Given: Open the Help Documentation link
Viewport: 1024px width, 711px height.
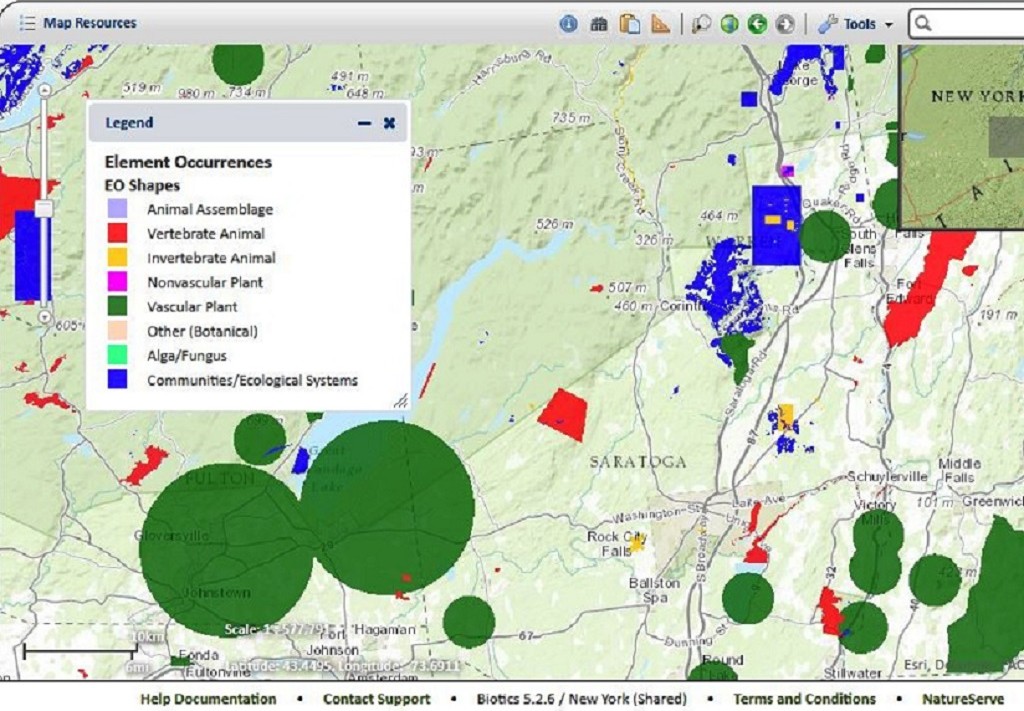Looking at the screenshot, I should point(208,699).
